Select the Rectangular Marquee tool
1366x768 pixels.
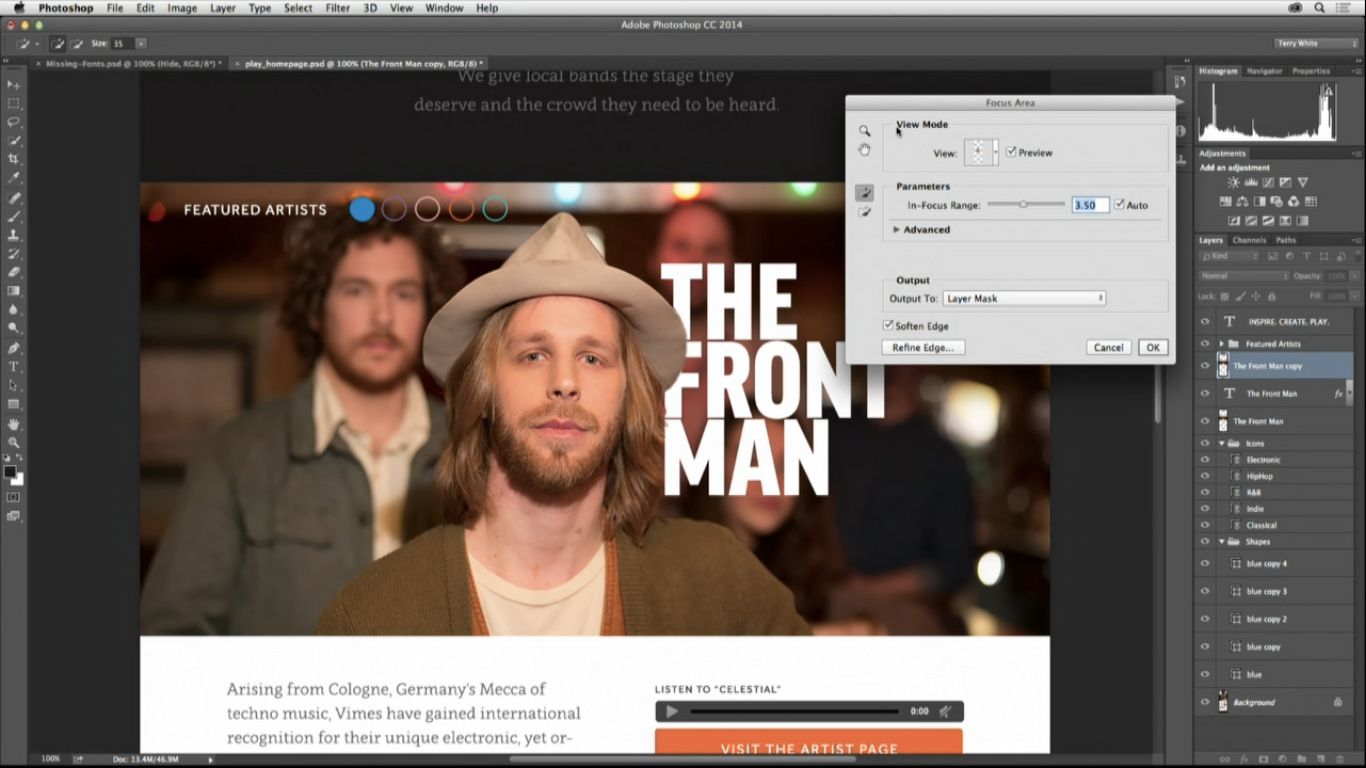coord(14,103)
